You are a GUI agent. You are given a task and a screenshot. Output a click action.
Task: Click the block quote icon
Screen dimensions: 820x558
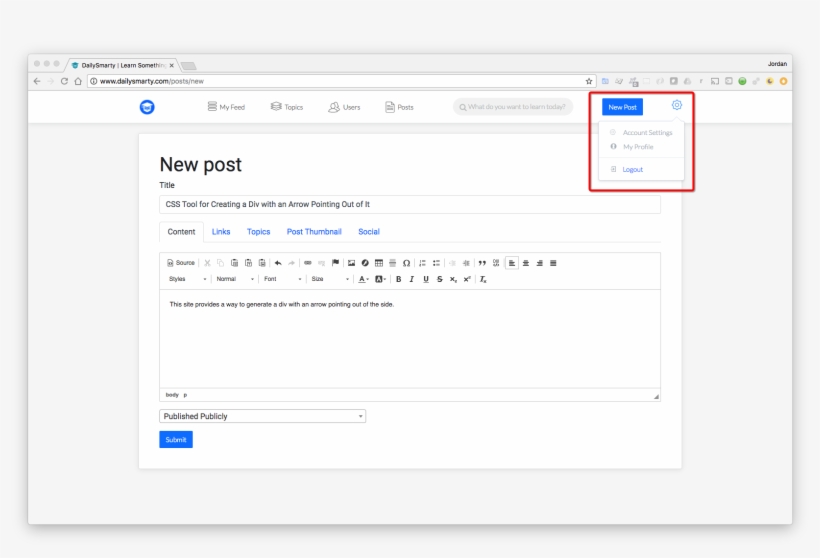pos(482,263)
